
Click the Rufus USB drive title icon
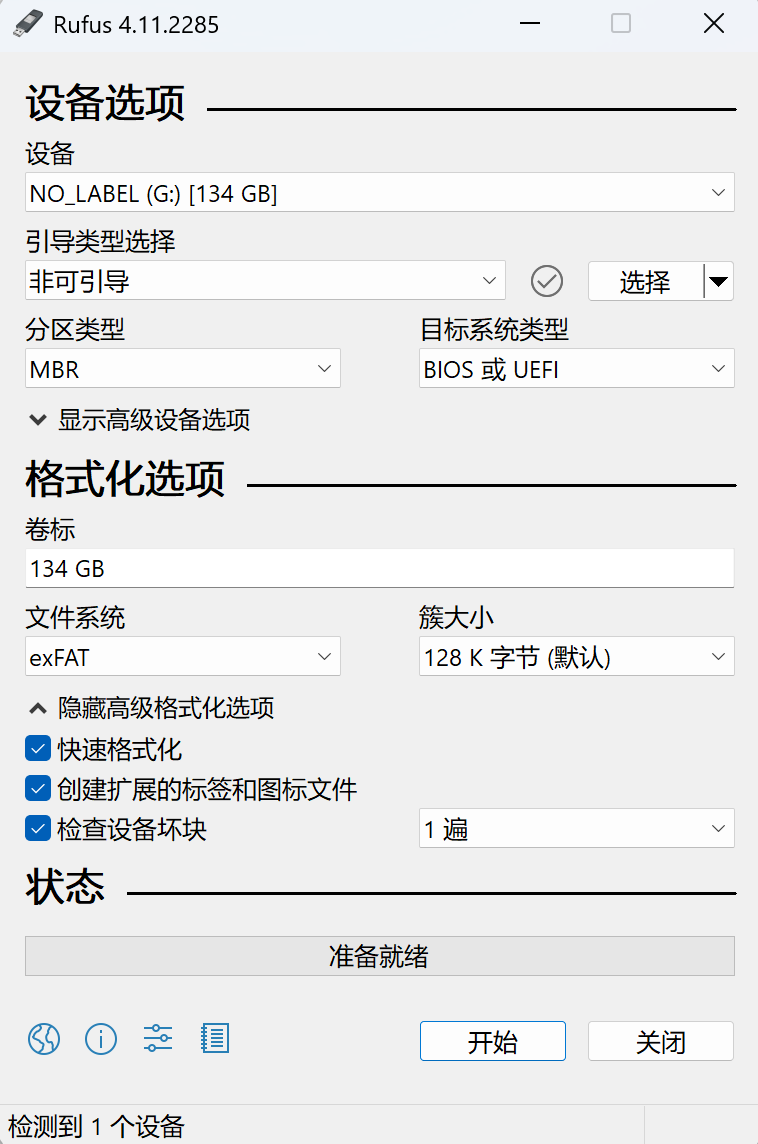[28, 24]
